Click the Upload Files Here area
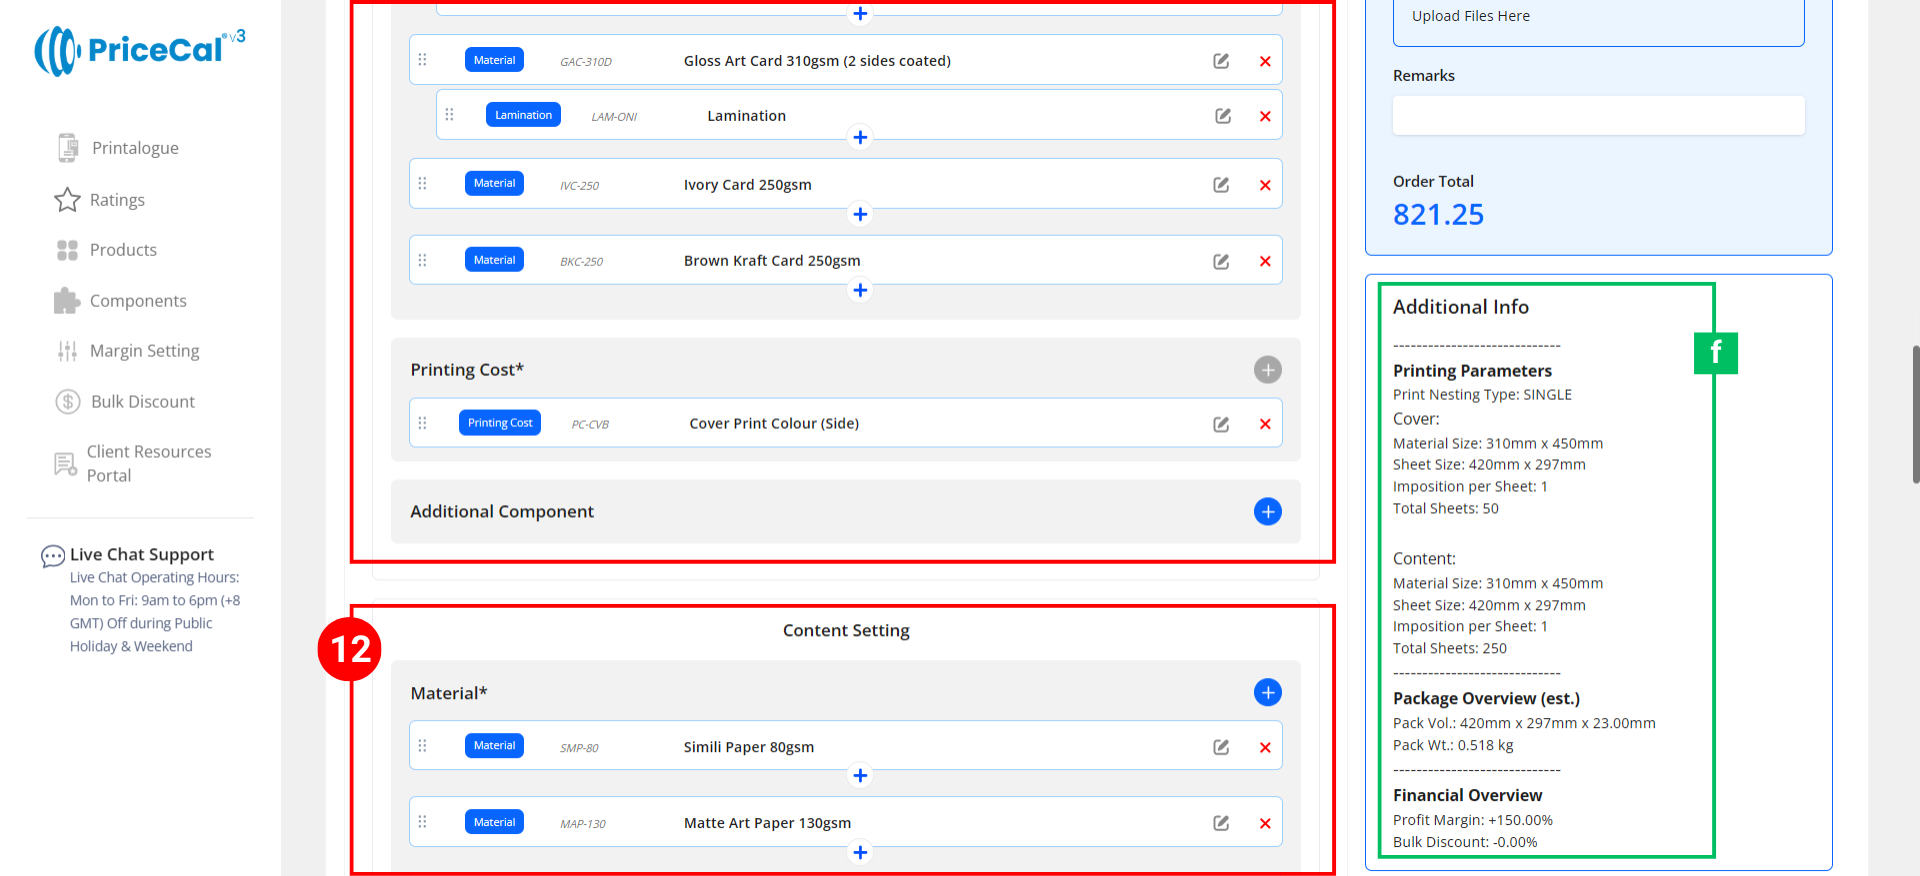The height and width of the screenshot is (876, 1920). [x=1597, y=18]
